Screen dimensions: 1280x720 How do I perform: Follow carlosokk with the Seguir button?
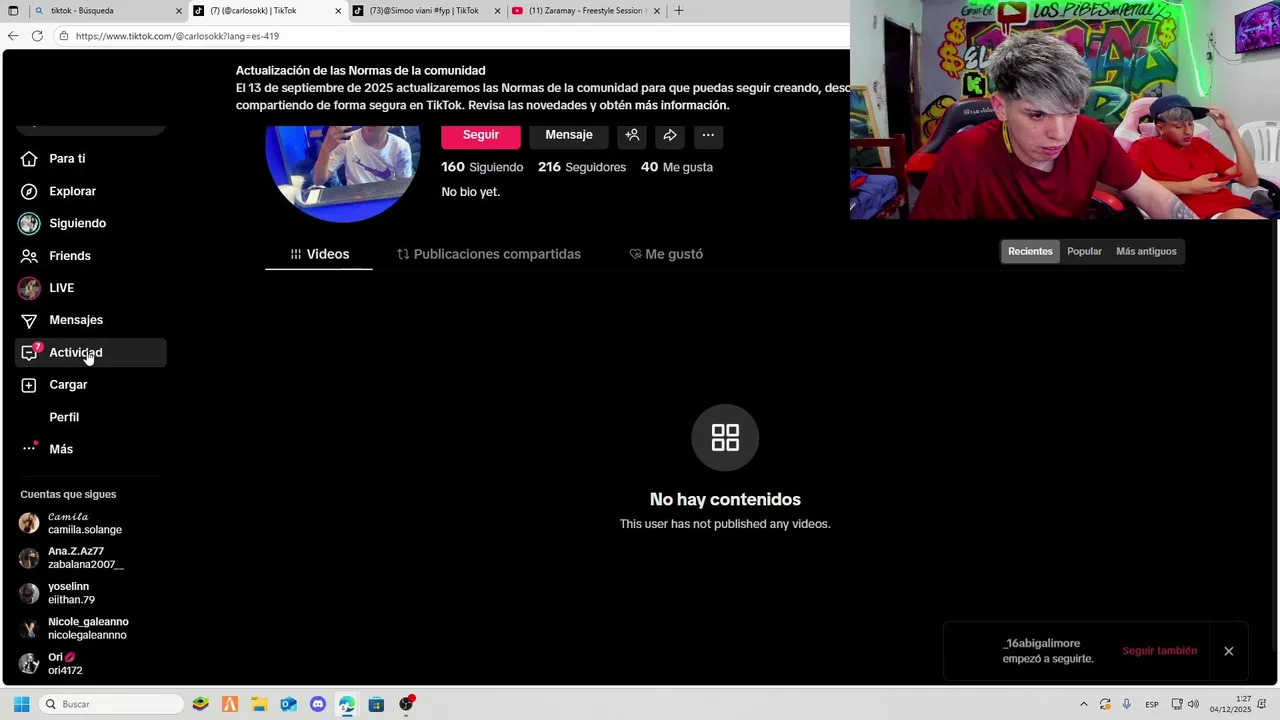click(x=481, y=135)
